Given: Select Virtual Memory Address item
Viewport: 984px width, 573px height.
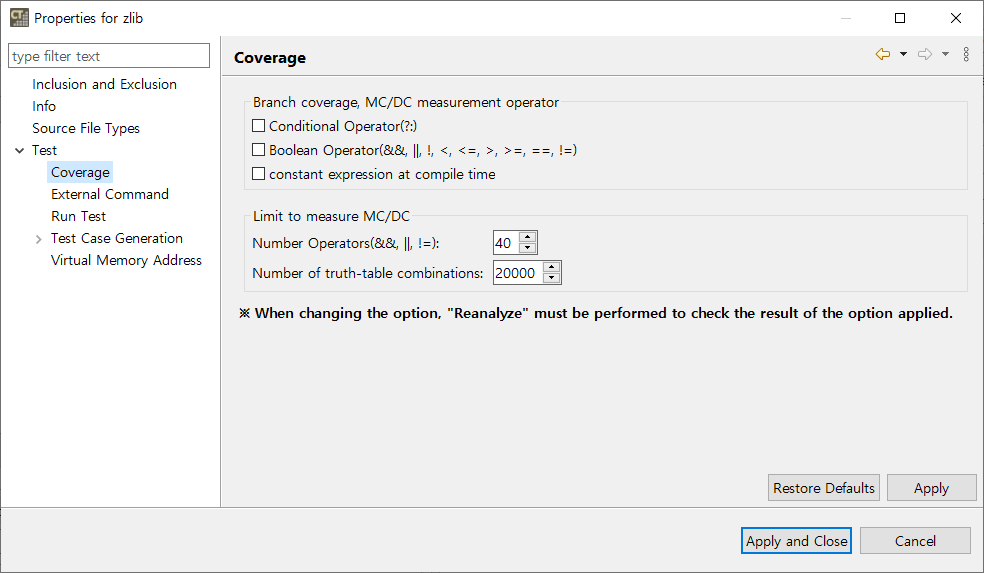Looking at the screenshot, I should (x=126, y=260).
